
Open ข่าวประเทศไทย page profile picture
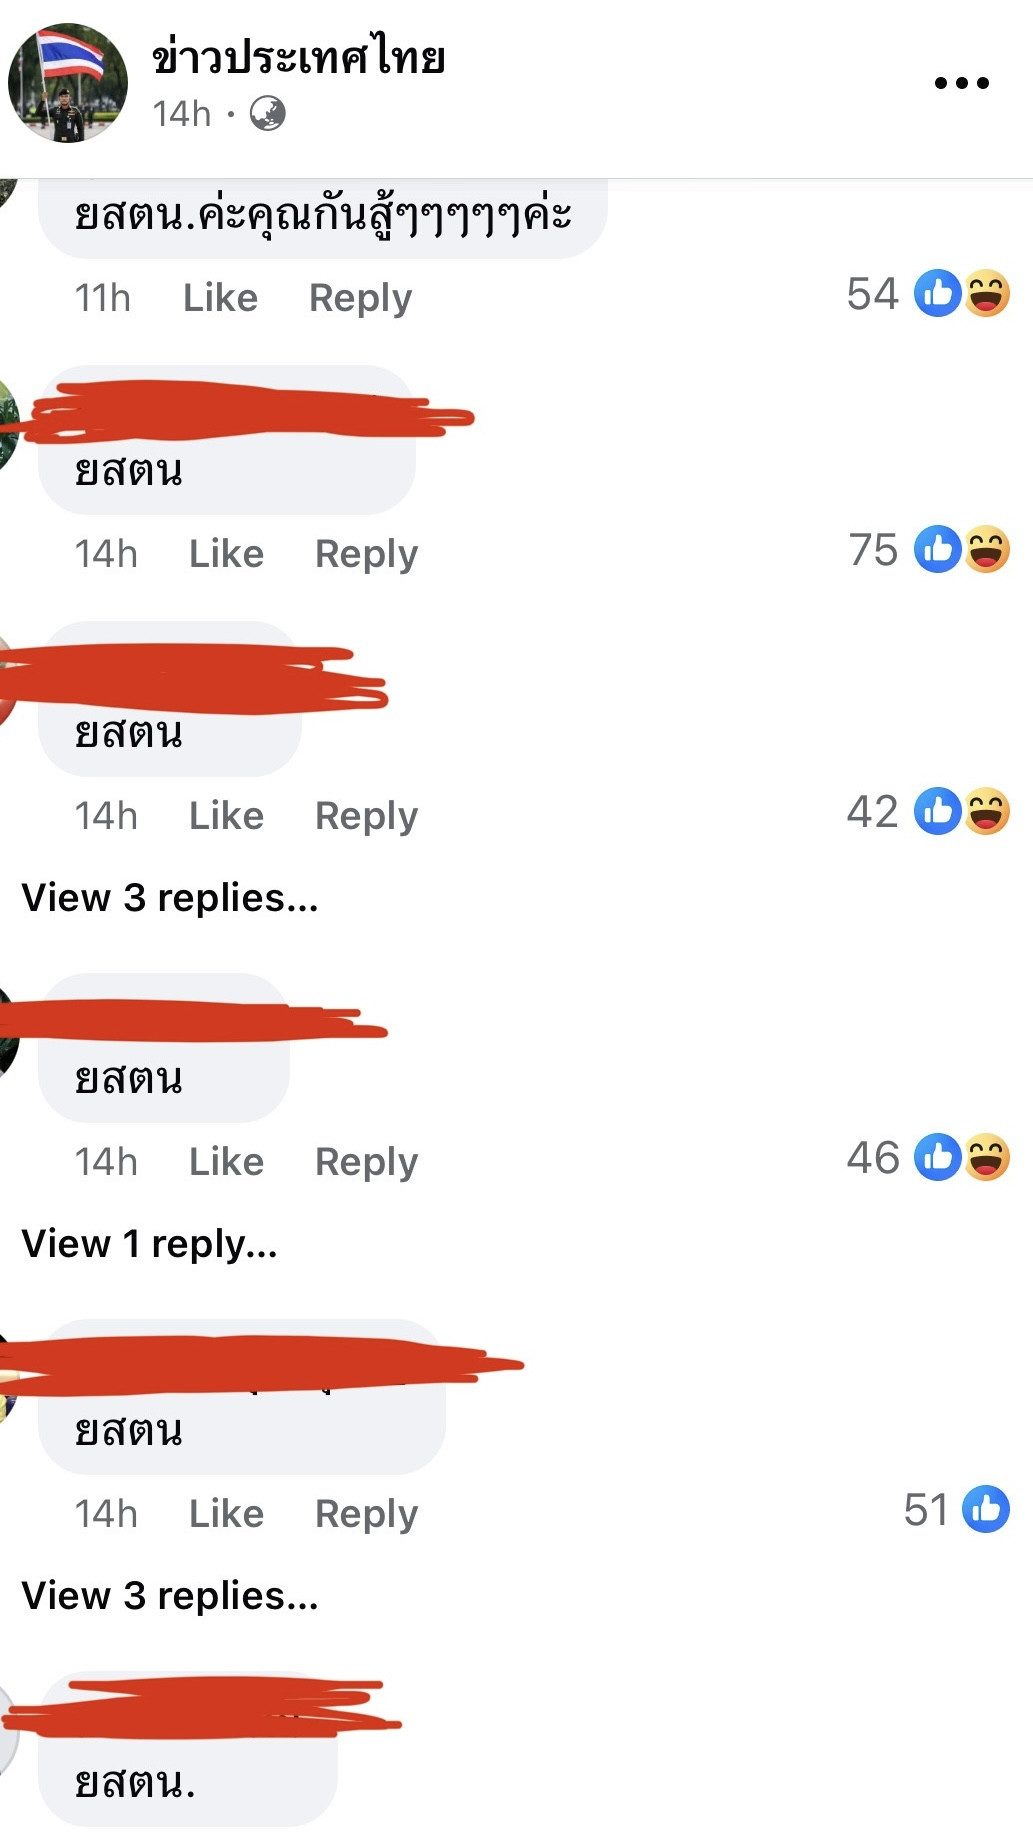(x=68, y=83)
